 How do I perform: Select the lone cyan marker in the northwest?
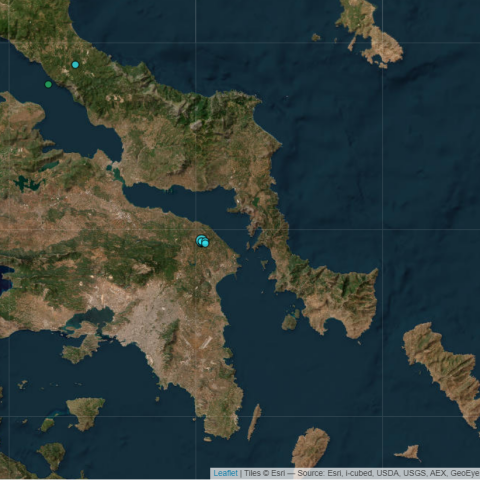75,65
